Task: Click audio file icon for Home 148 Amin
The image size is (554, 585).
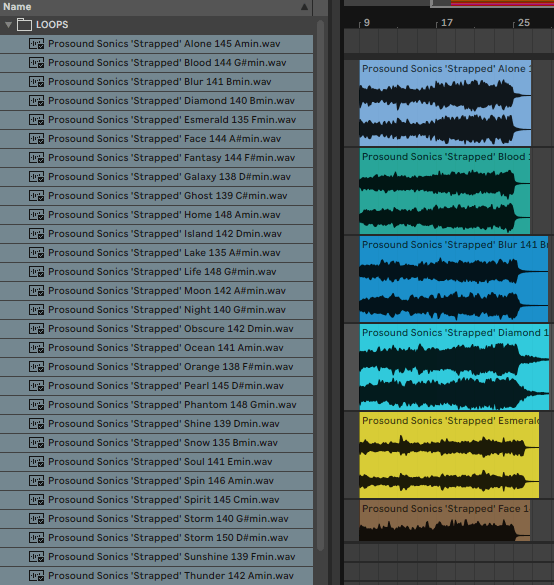Action: (37, 215)
